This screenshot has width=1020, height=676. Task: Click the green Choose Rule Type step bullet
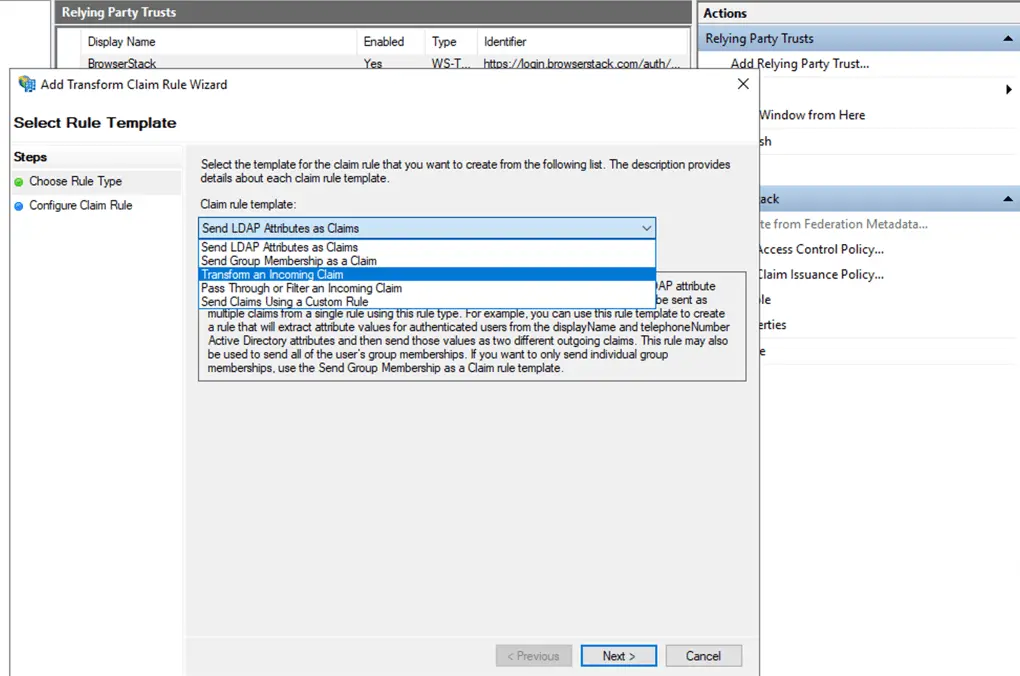(19, 182)
